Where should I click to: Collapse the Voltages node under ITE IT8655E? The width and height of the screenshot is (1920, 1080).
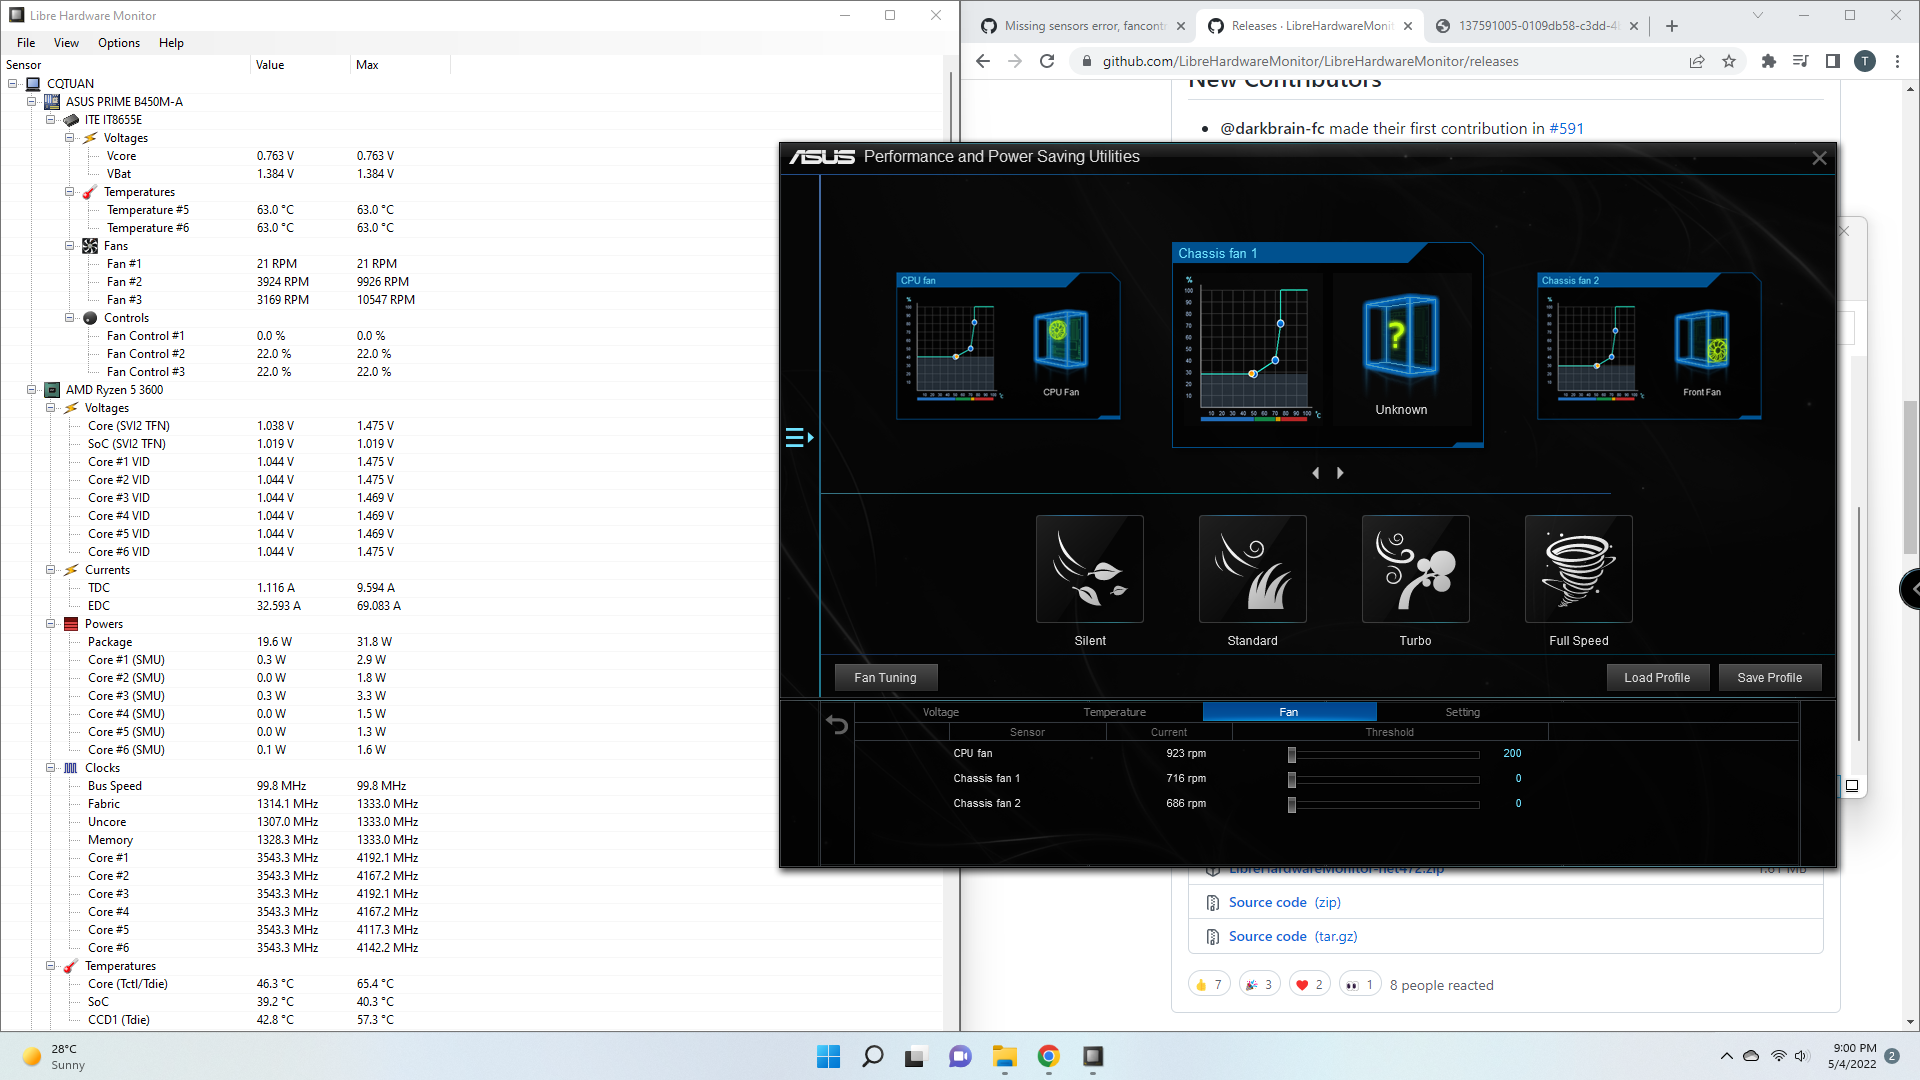70,137
